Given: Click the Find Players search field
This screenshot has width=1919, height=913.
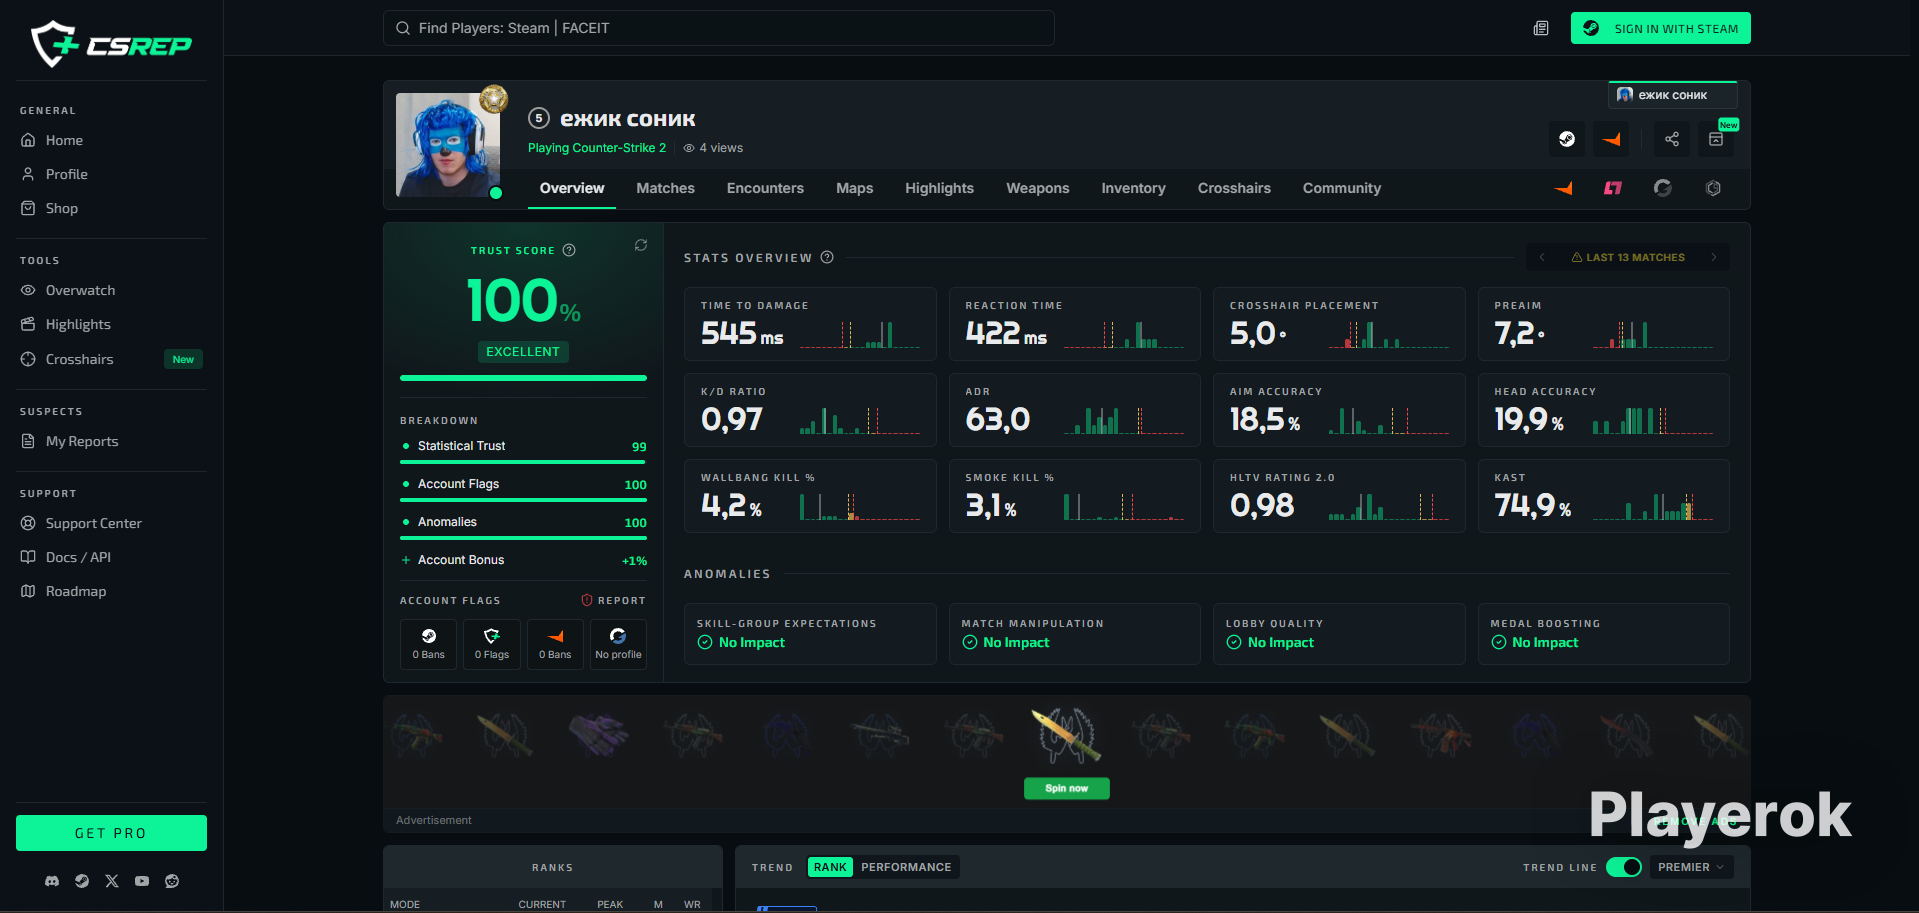Looking at the screenshot, I should pyautogui.click(x=718, y=28).
